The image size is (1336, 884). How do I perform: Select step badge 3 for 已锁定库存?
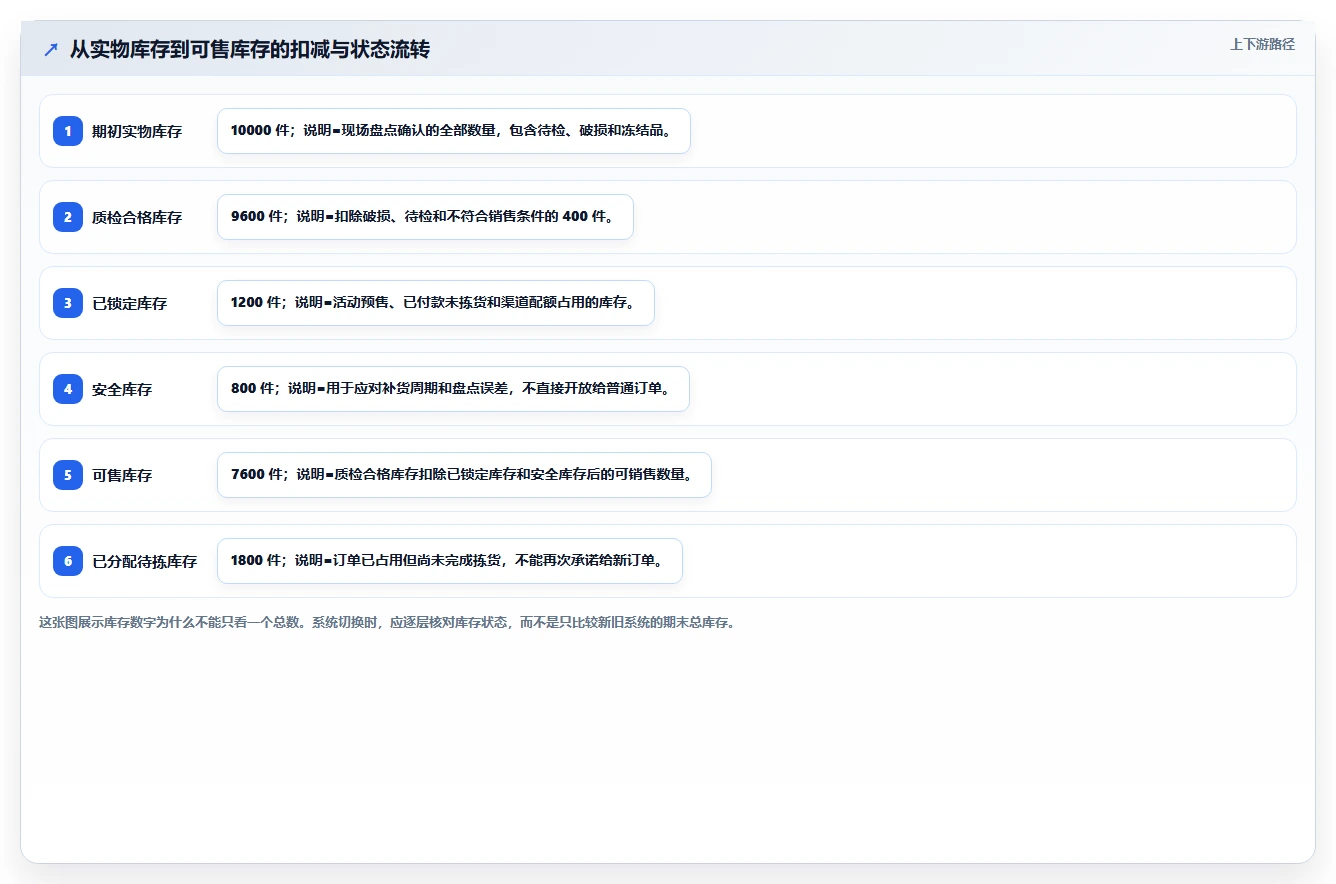[68, 303]
